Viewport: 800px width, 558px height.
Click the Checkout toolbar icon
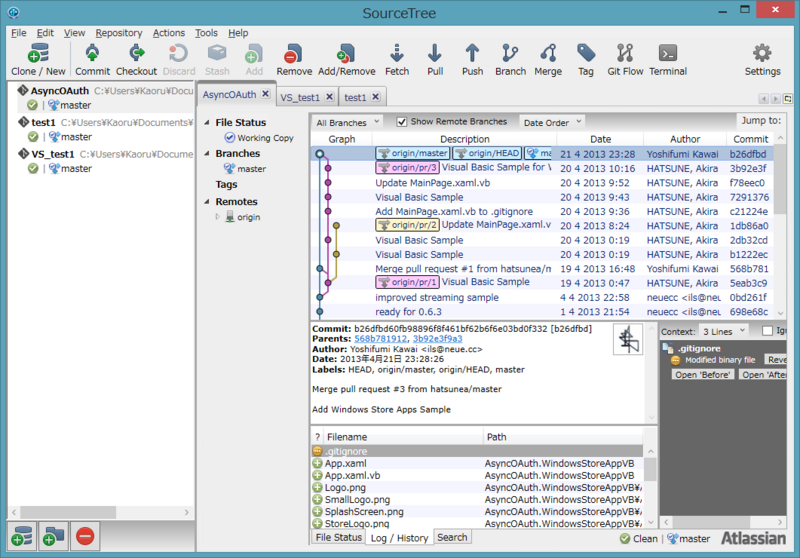136,60
